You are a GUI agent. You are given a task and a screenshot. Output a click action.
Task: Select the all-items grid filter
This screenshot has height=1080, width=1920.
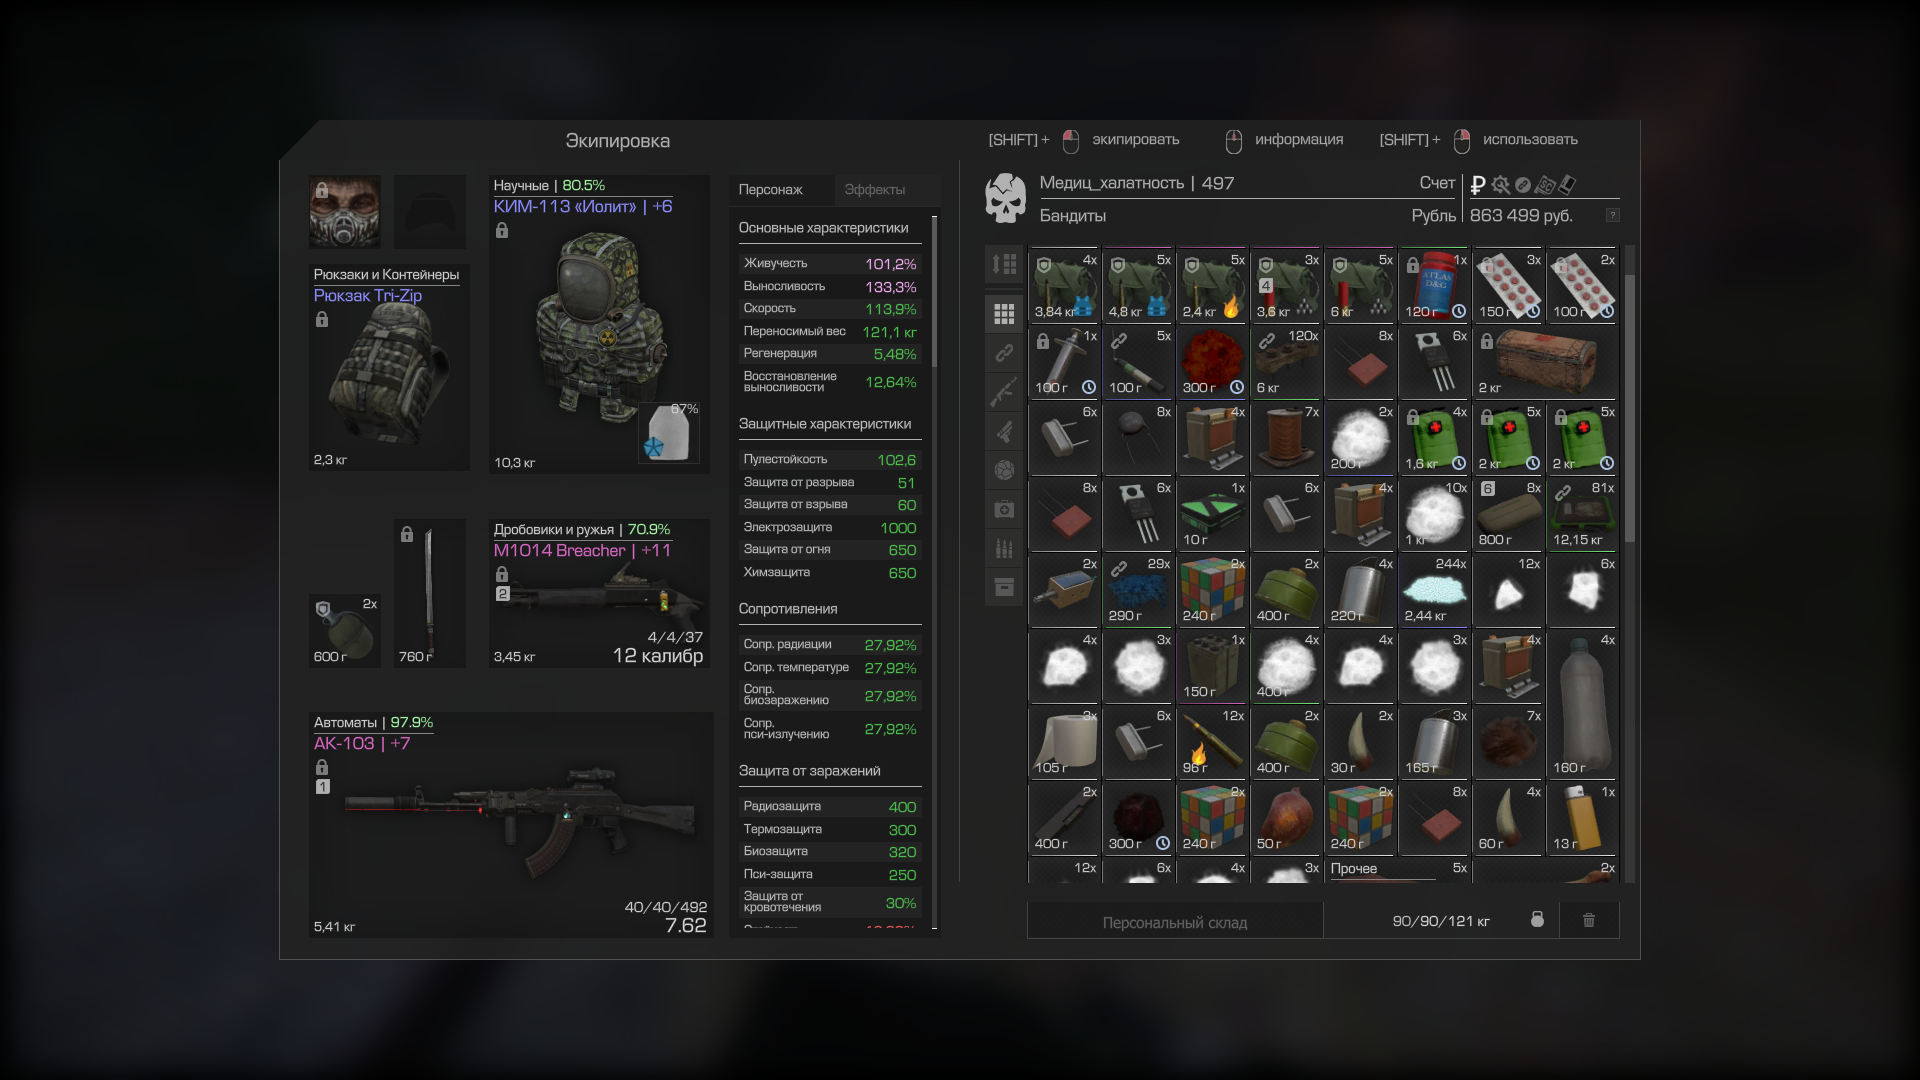click(x=1004, y=314)
